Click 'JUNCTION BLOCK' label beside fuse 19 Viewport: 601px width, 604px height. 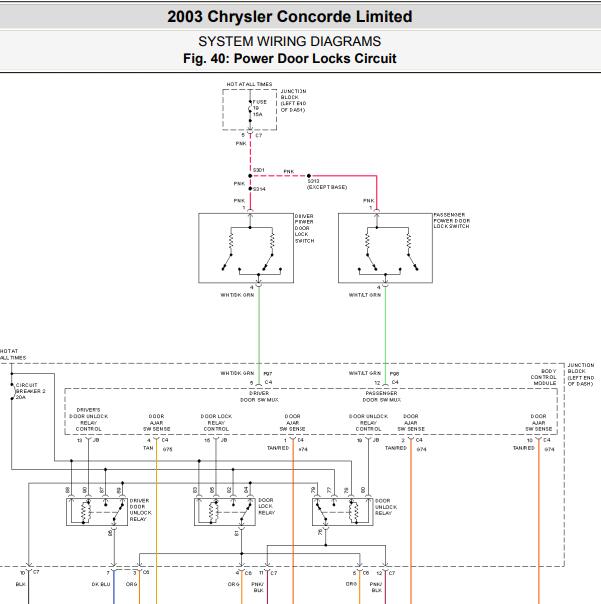pyautogui.click(x=293, y=101)
